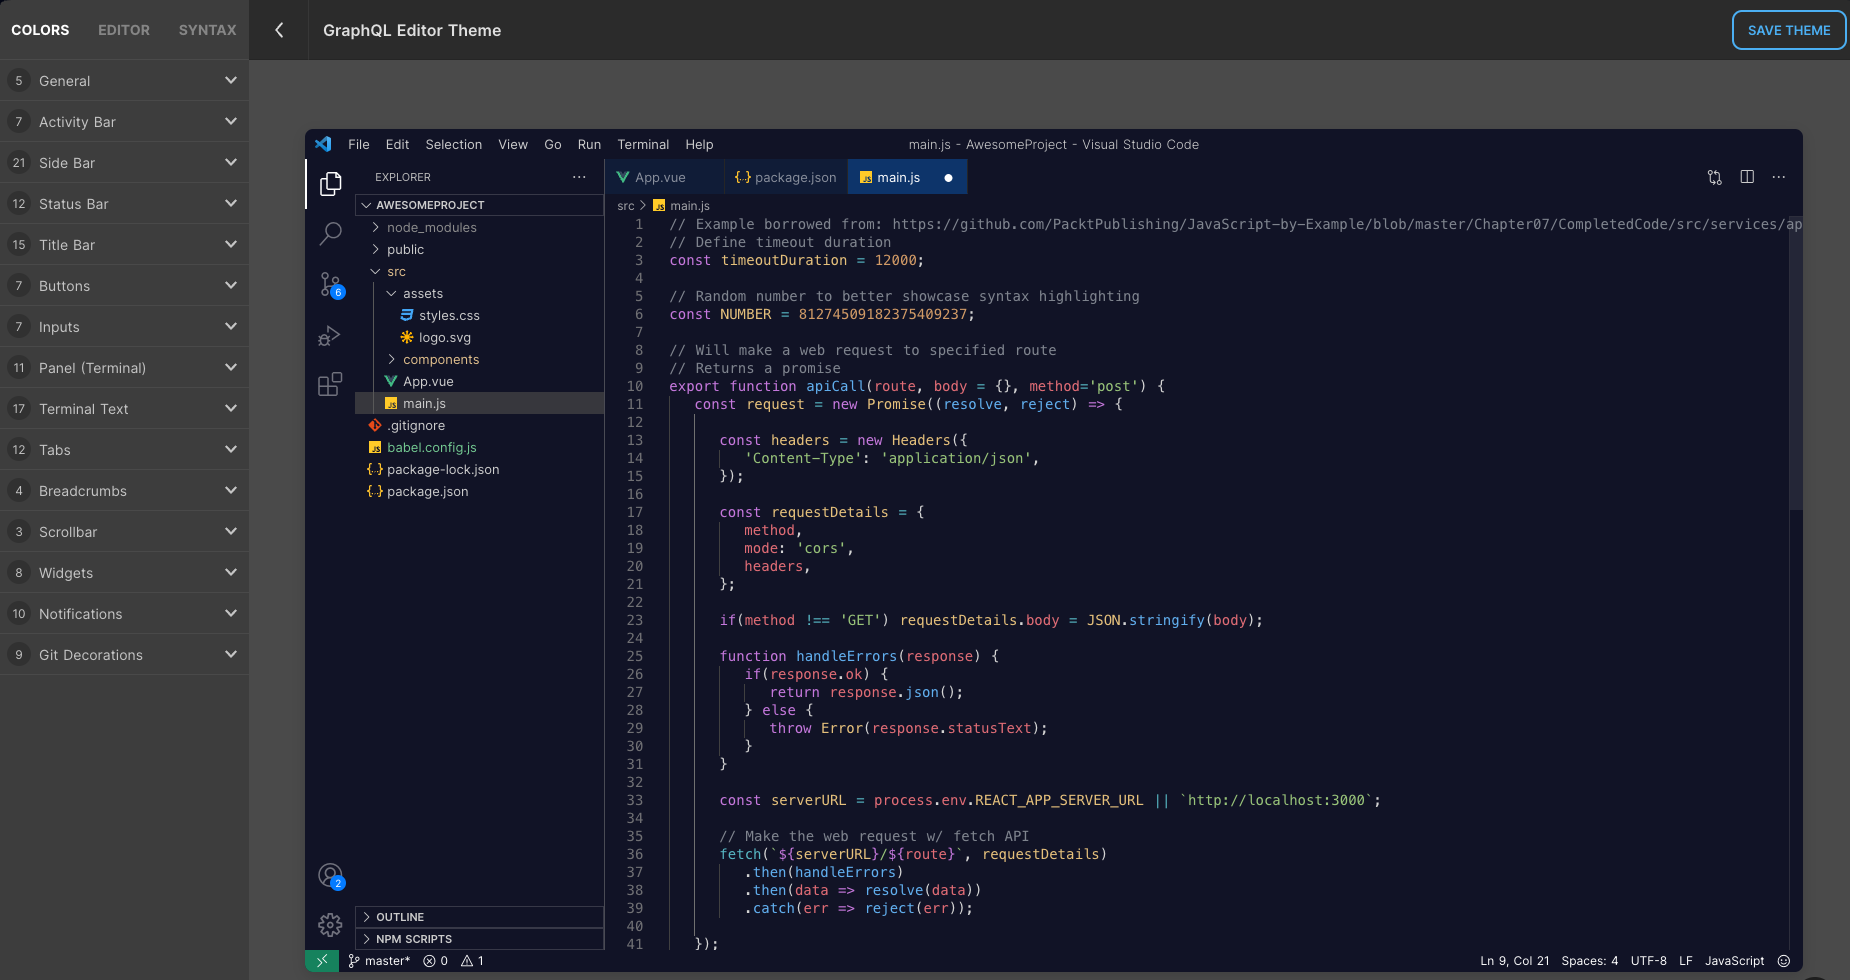Collapse the AWESOMEPROJECT root folder
1850x980 pixels.
coord(479,205)
